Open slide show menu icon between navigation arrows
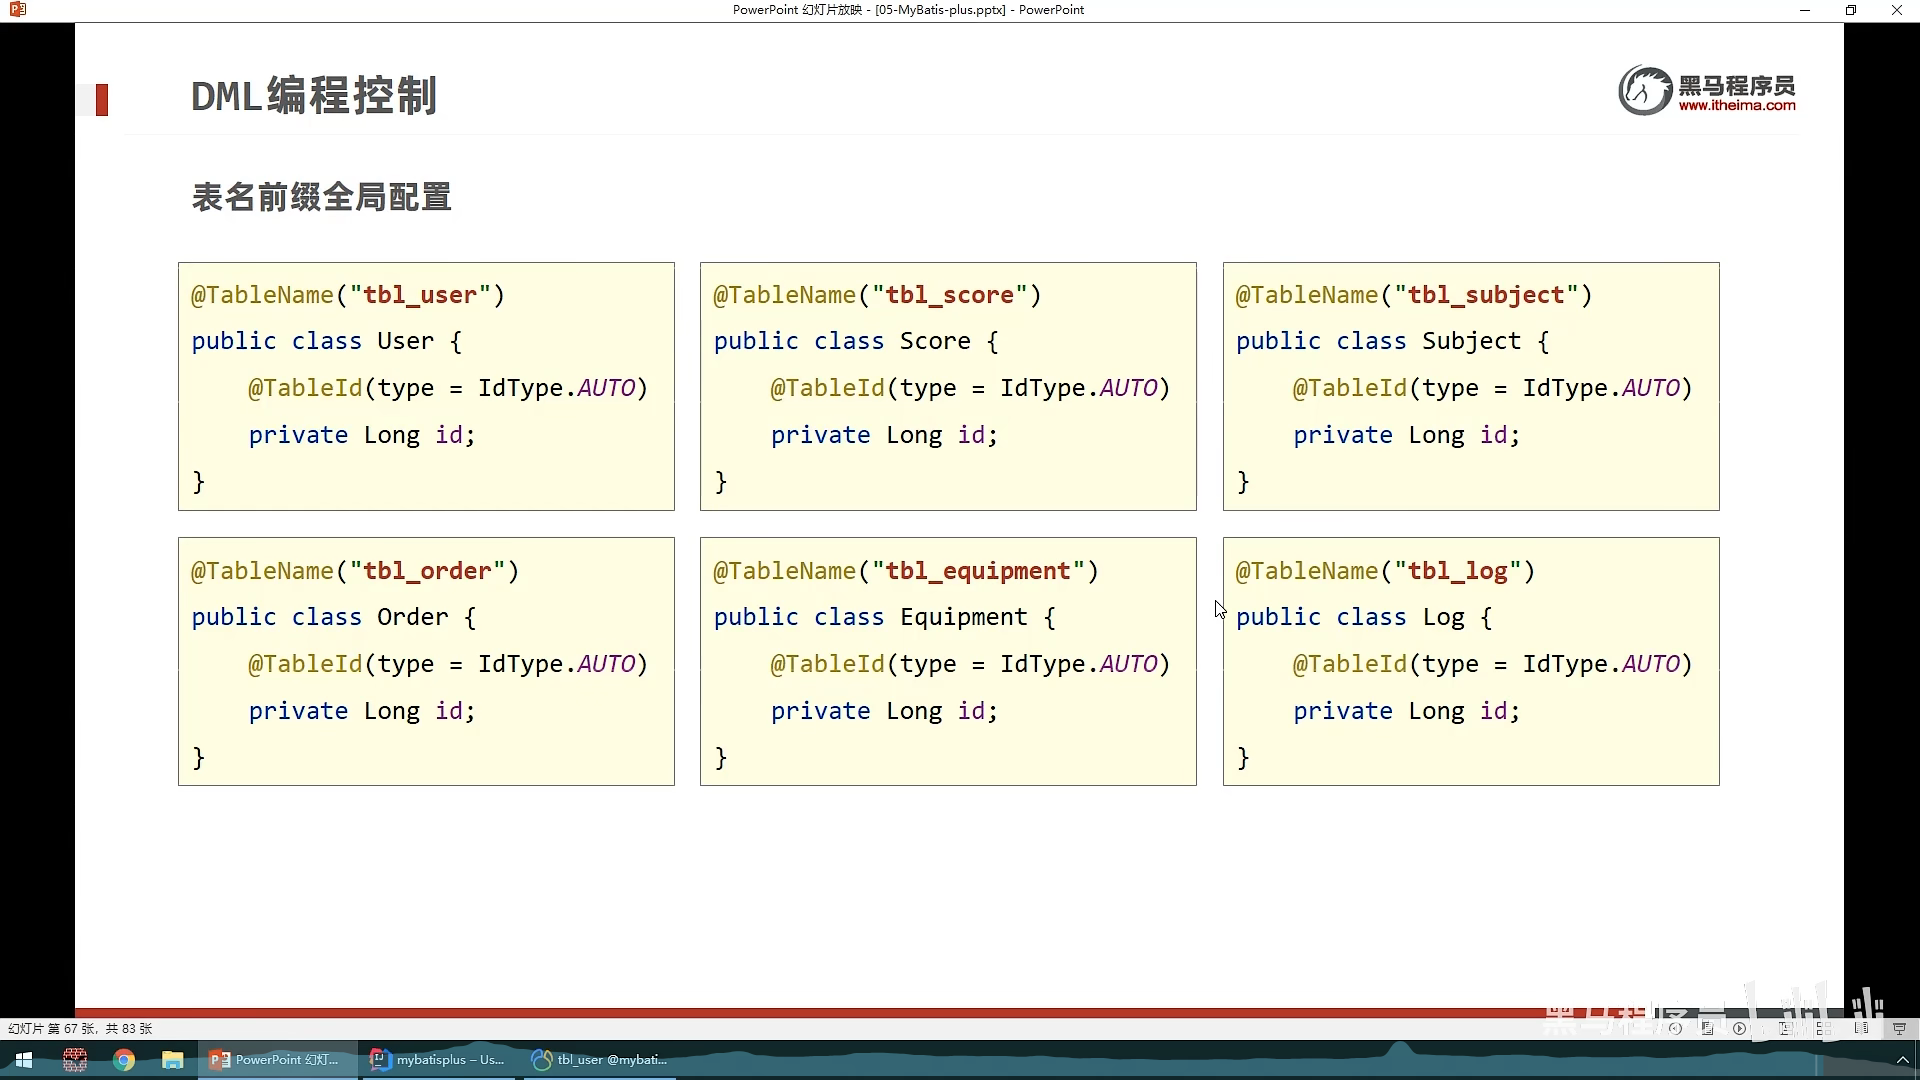 pyautogui.click(x=1707, y=1028)
